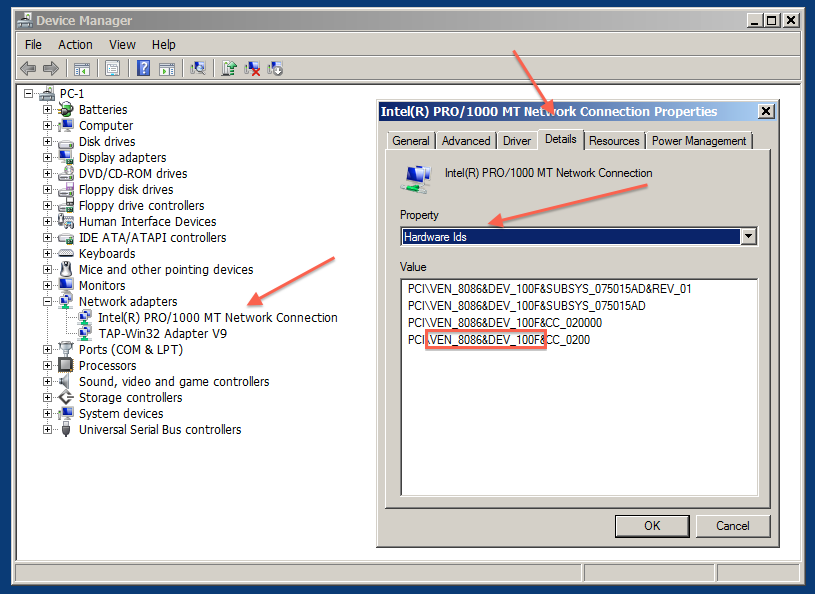Image resolution: width=815 pixels, height=594 pixels.
Task: Switch to the General tab
Action: (411, 141)
